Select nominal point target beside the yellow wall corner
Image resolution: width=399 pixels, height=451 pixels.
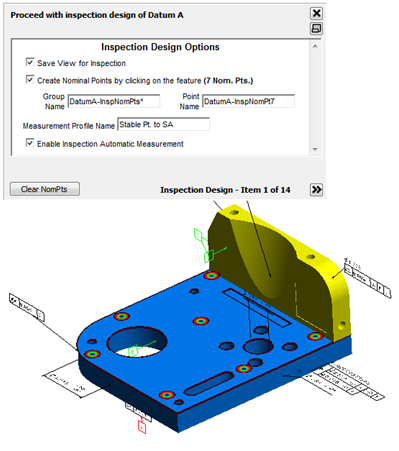point(211,276)
